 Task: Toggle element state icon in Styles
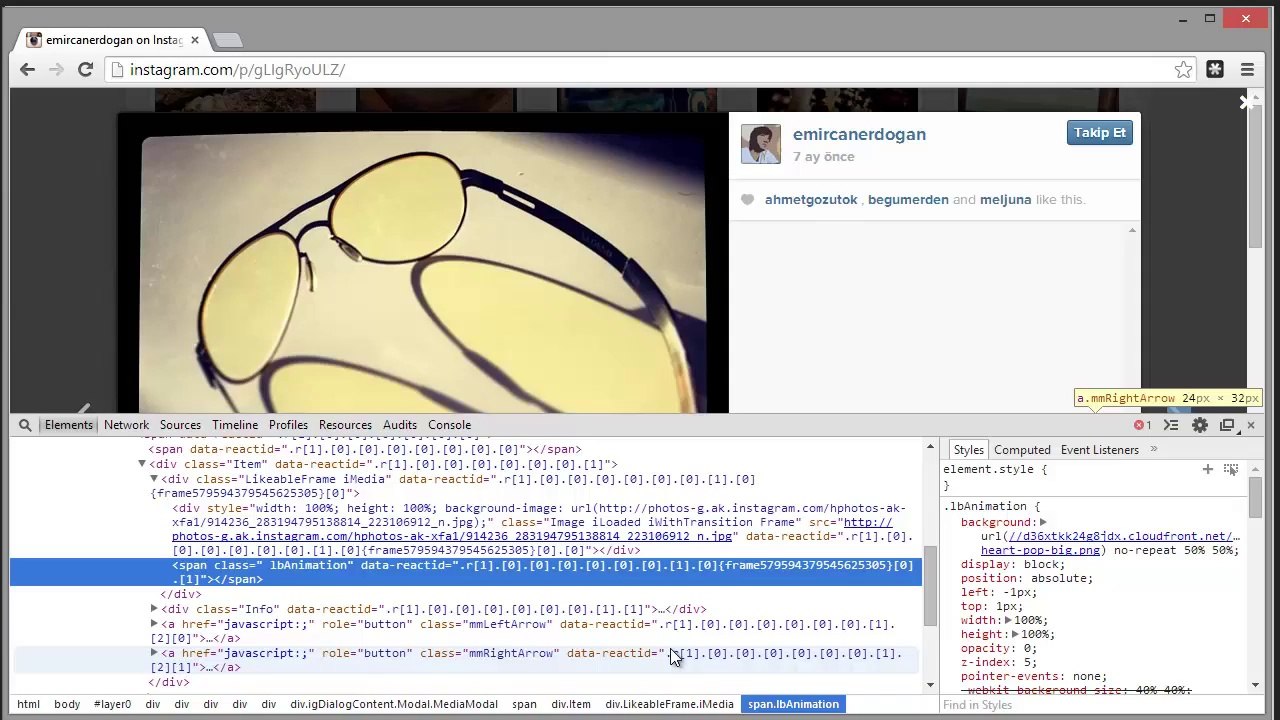click(x=1231, y=469)
